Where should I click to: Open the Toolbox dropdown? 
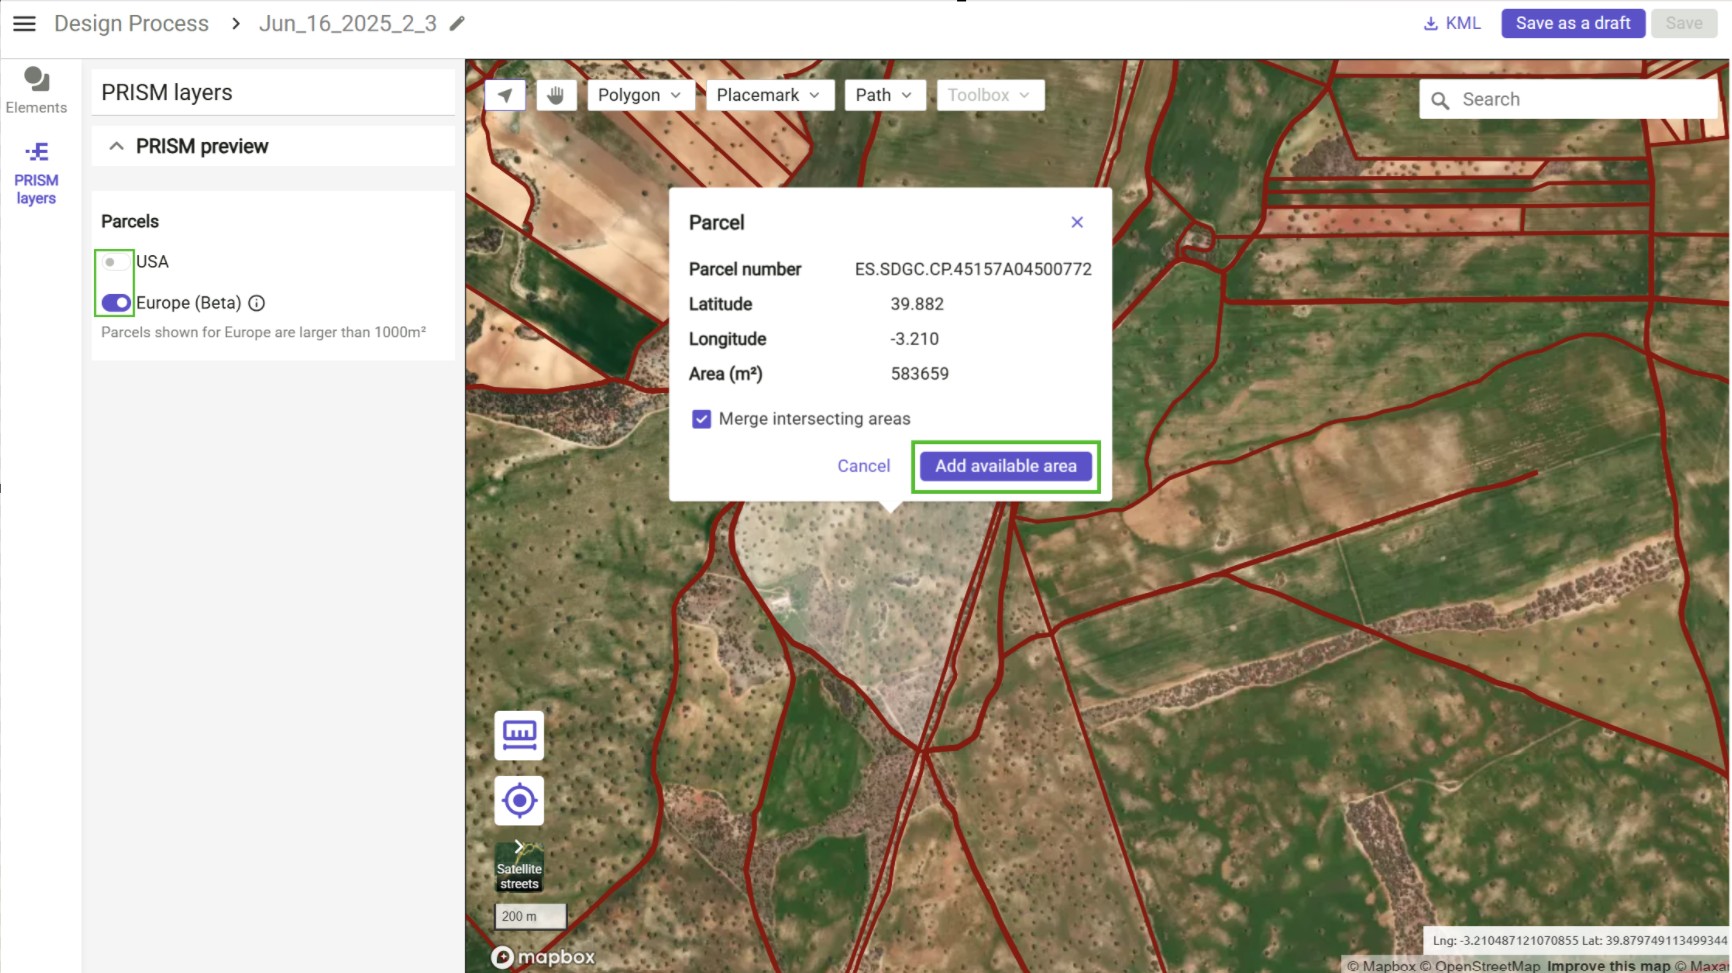click(990, 95)
